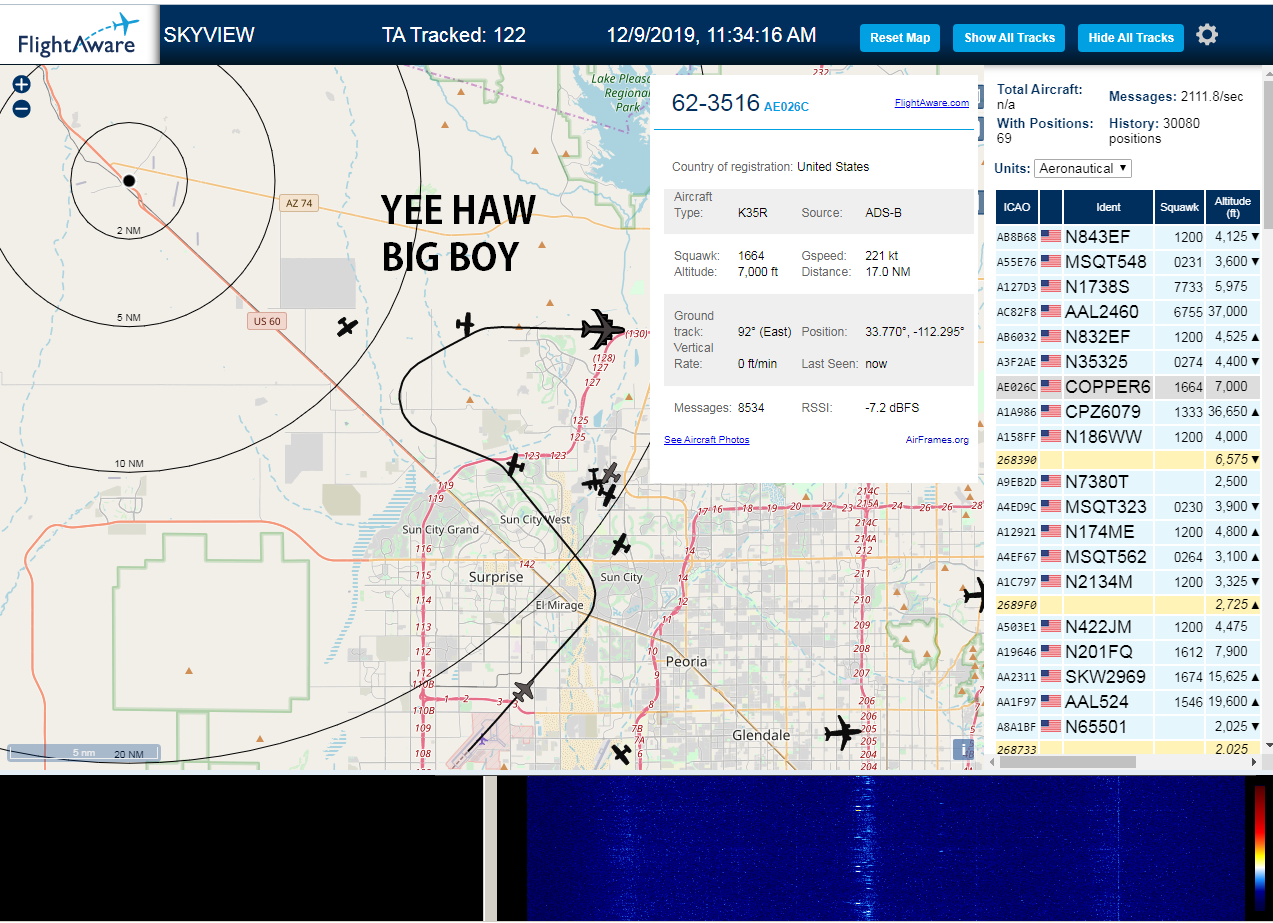Screen dimensions: 1273x923
Task: Open the Units Aeronautical dropdown
Action: [1083, 168]
